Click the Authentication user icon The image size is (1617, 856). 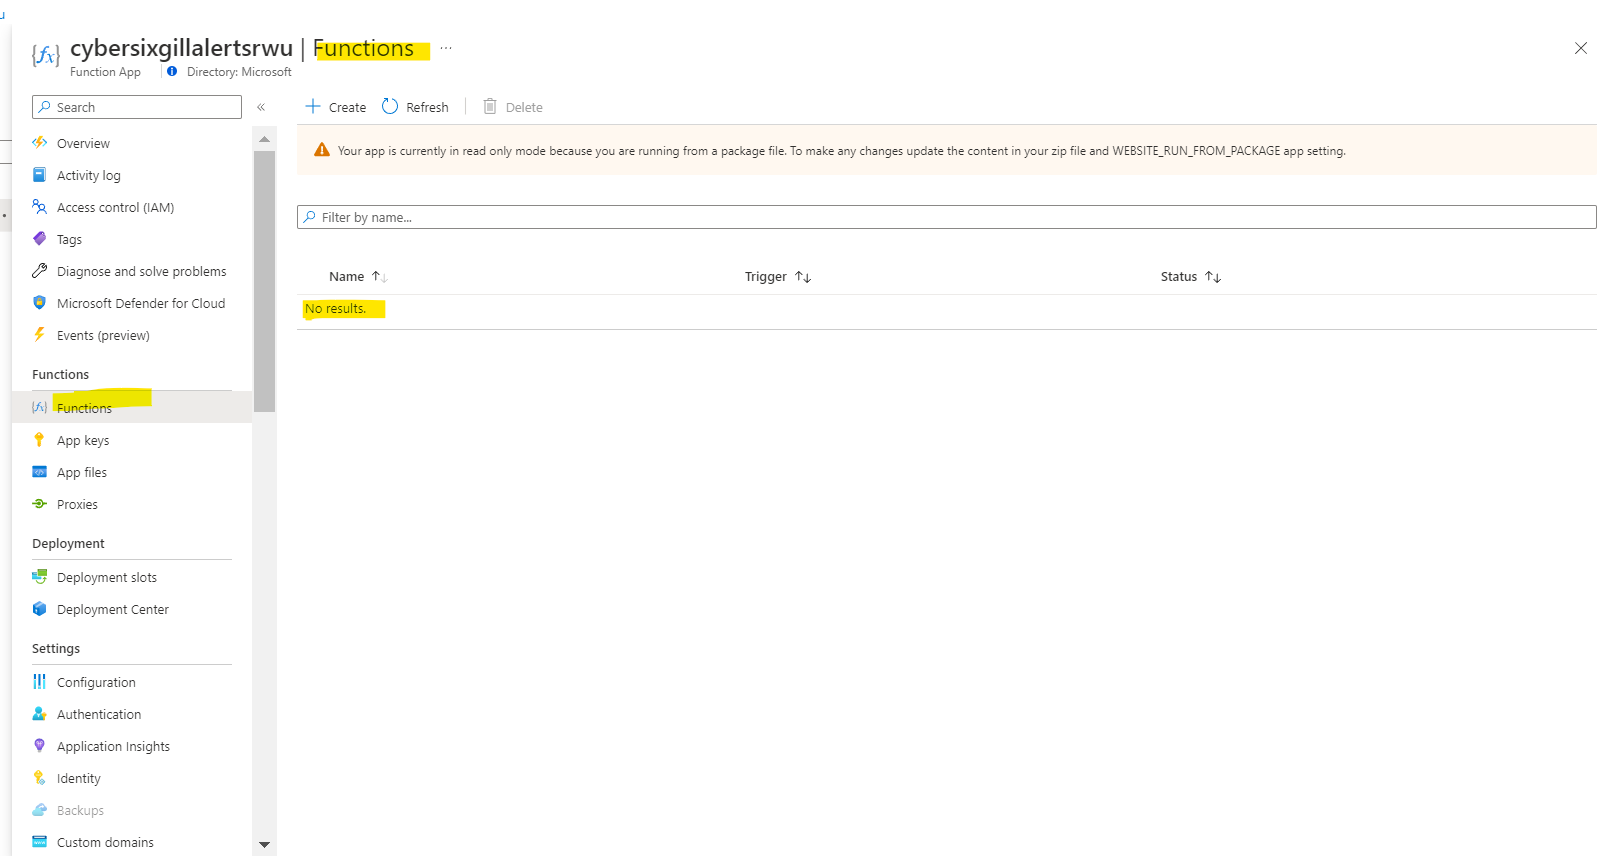coord(40,714)
